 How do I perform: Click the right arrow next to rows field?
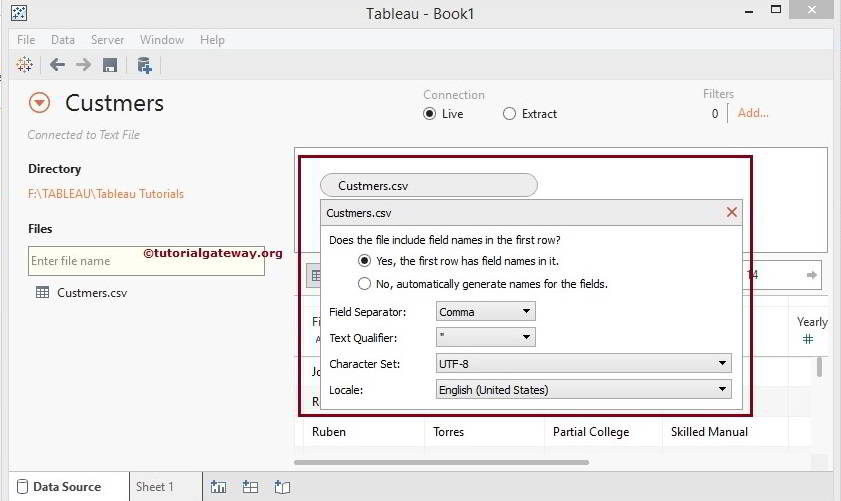(812, 275)
